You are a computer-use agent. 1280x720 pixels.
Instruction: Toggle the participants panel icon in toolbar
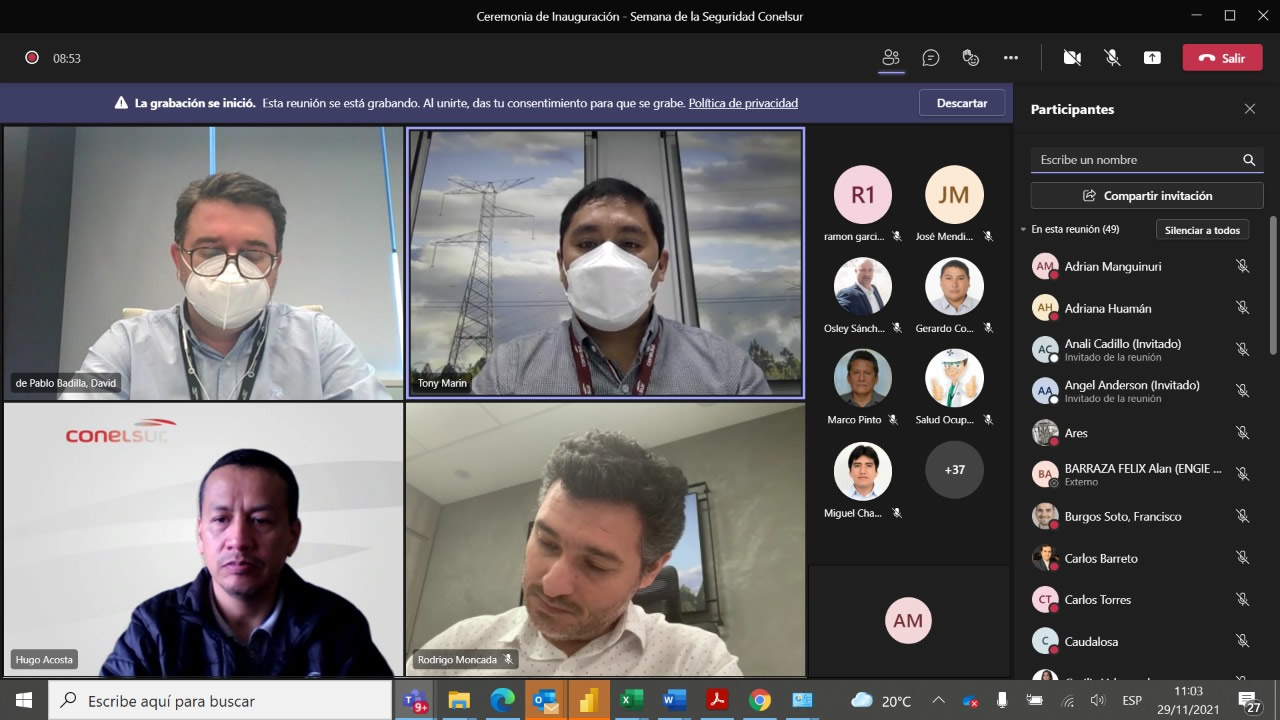pyautogui.click(x=891, y=58)
